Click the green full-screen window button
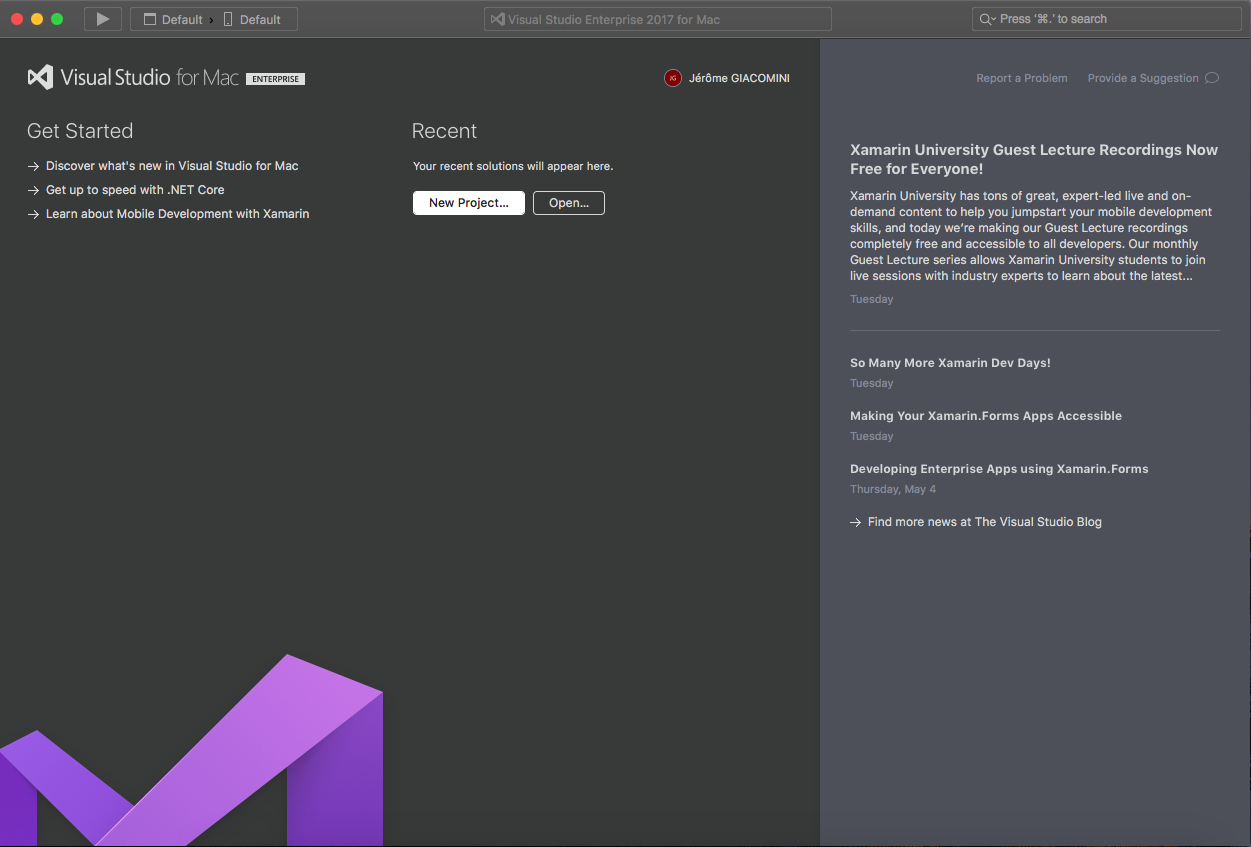This screenshot has width=1251, height=847. coord(57,19)
